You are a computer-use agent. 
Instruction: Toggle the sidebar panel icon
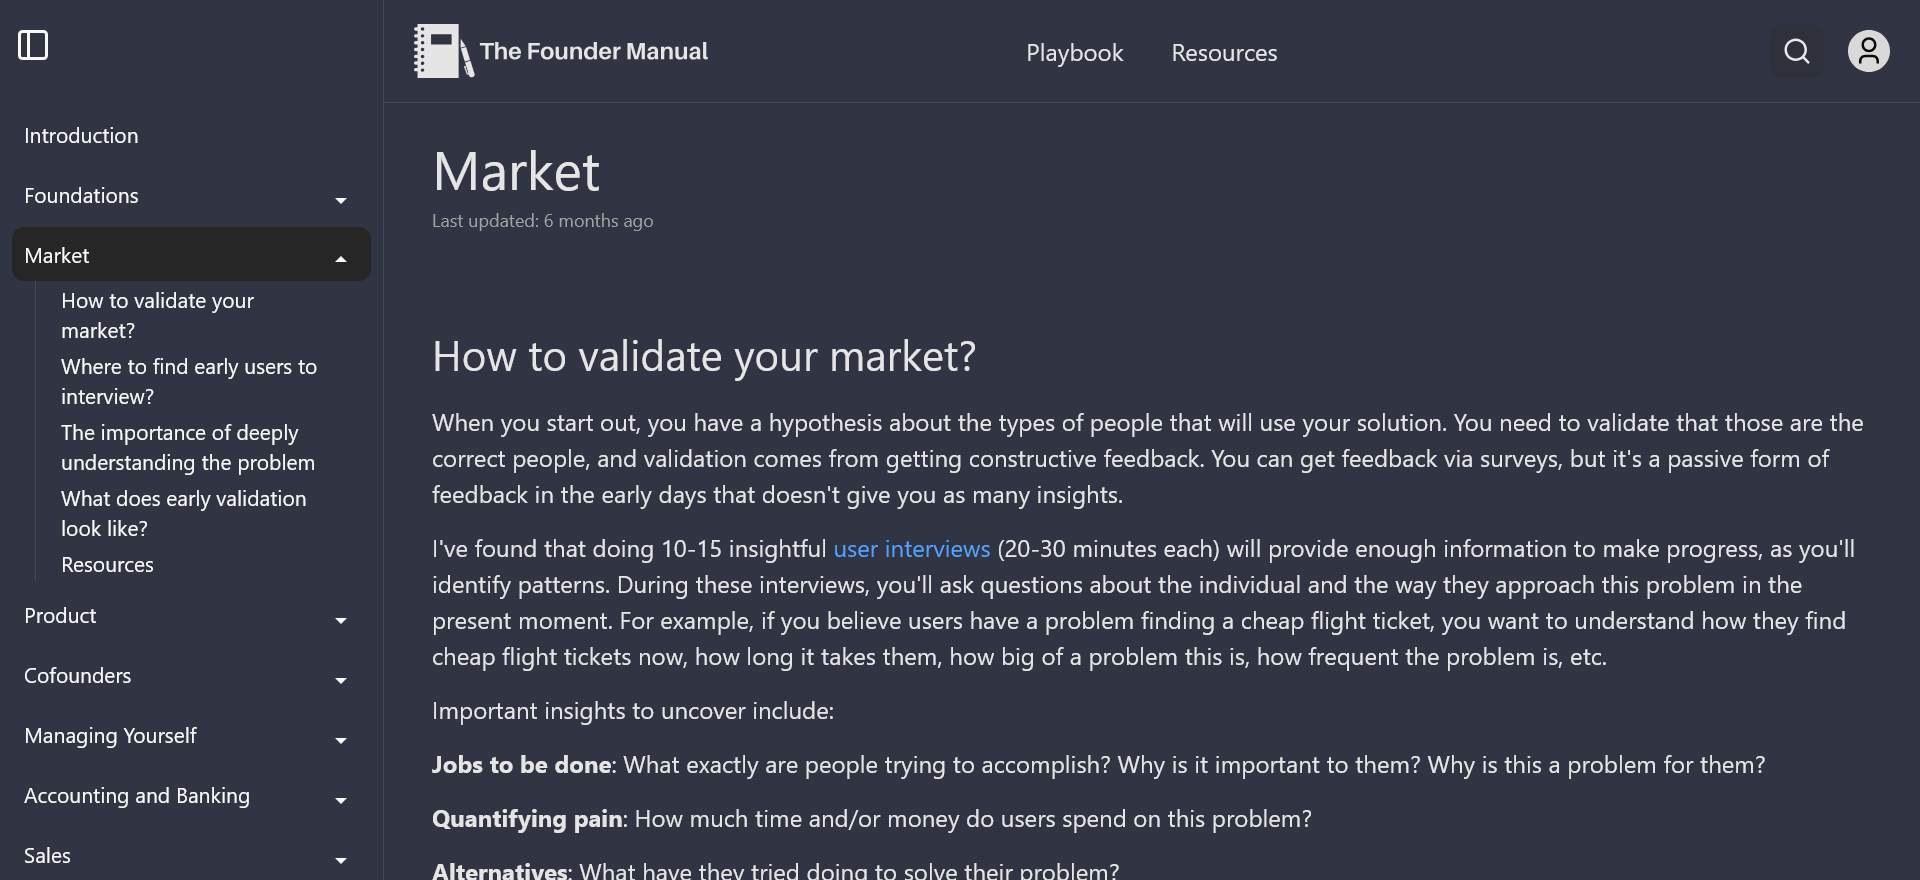33,45
